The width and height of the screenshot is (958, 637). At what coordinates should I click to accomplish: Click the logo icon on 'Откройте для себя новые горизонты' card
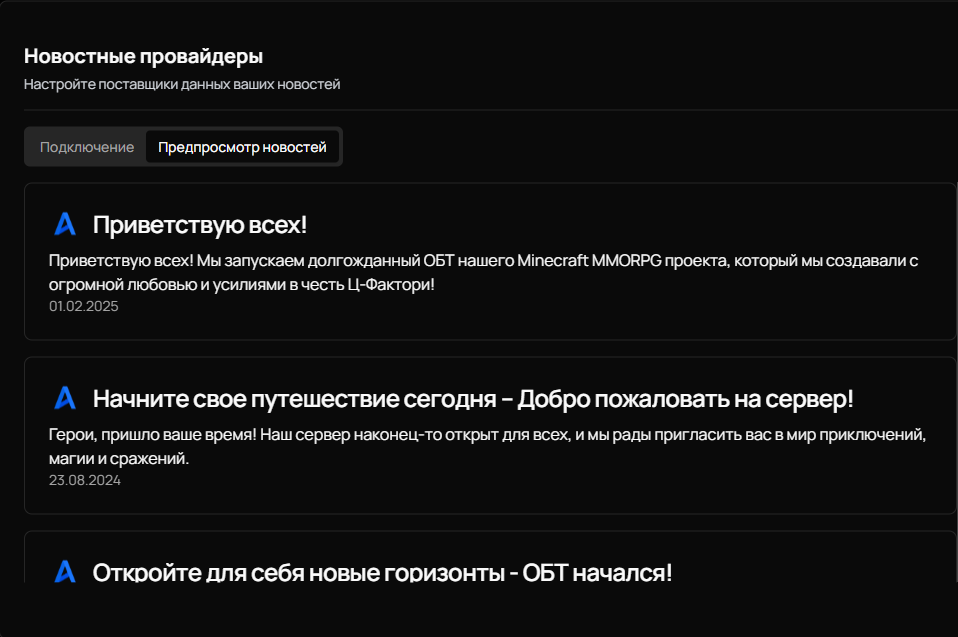pos(63,571)
